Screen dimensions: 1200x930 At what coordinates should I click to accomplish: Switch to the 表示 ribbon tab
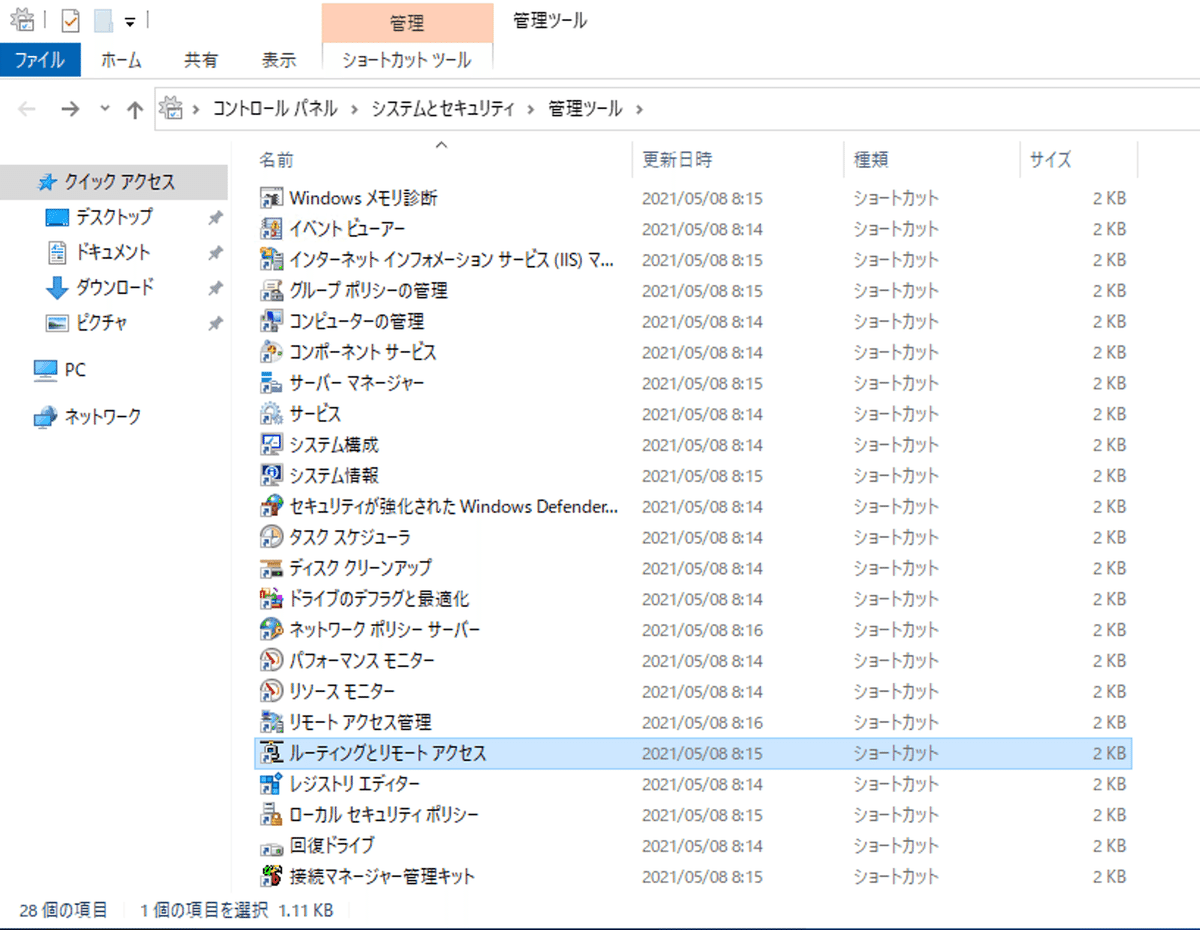tap(279, 60)
